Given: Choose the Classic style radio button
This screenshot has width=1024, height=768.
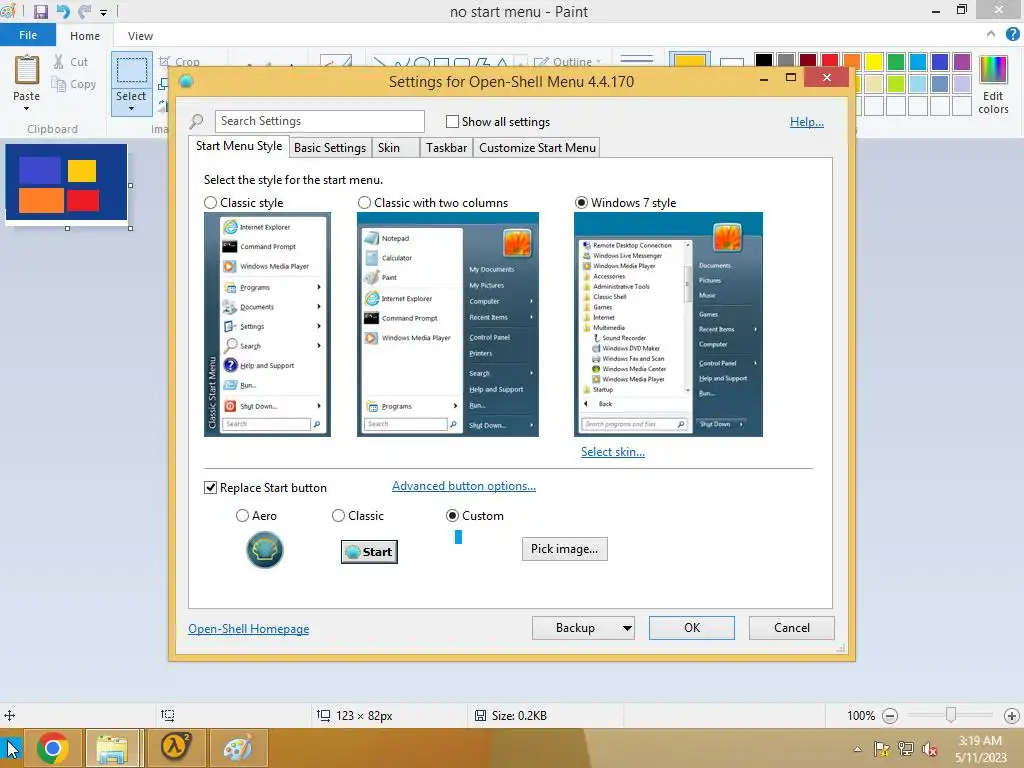Looking at the screenshot, I should click(210, 202).
